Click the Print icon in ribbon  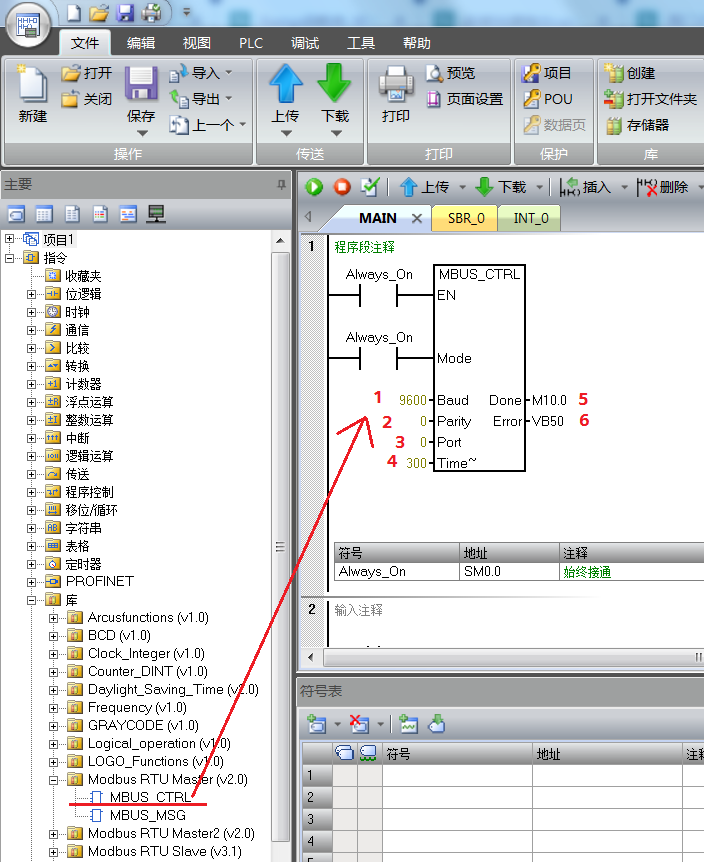pos(395,95)
